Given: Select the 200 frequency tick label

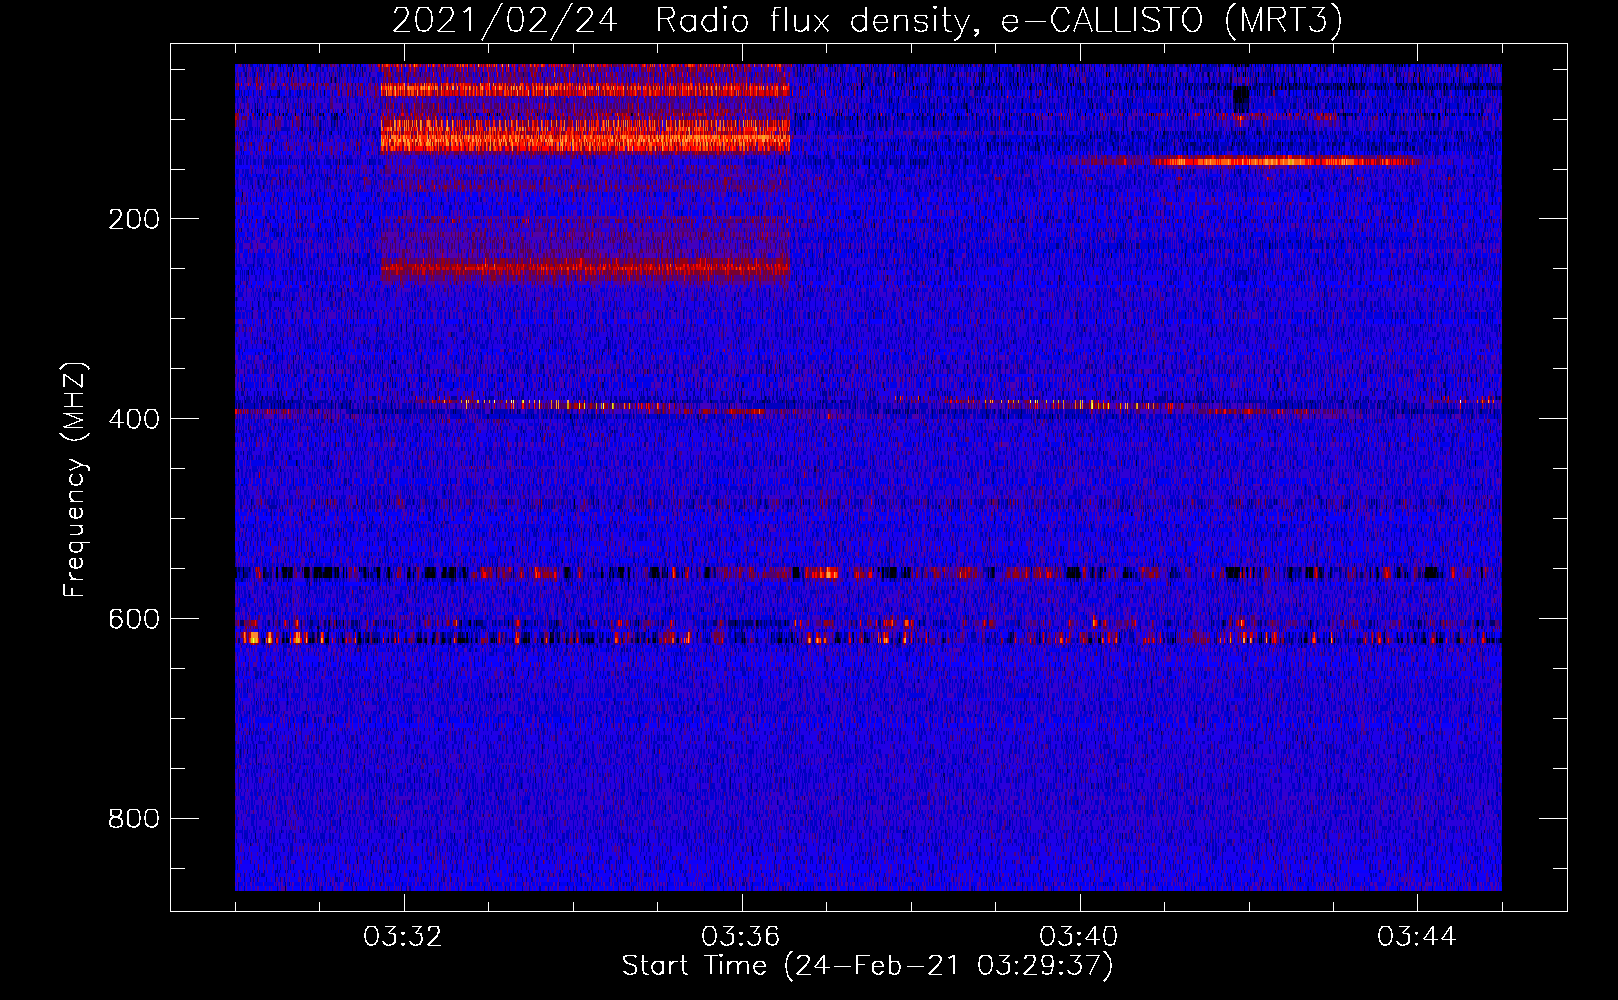Looking at the screenshot, I should pyautogui.click(x=134, y=219).
